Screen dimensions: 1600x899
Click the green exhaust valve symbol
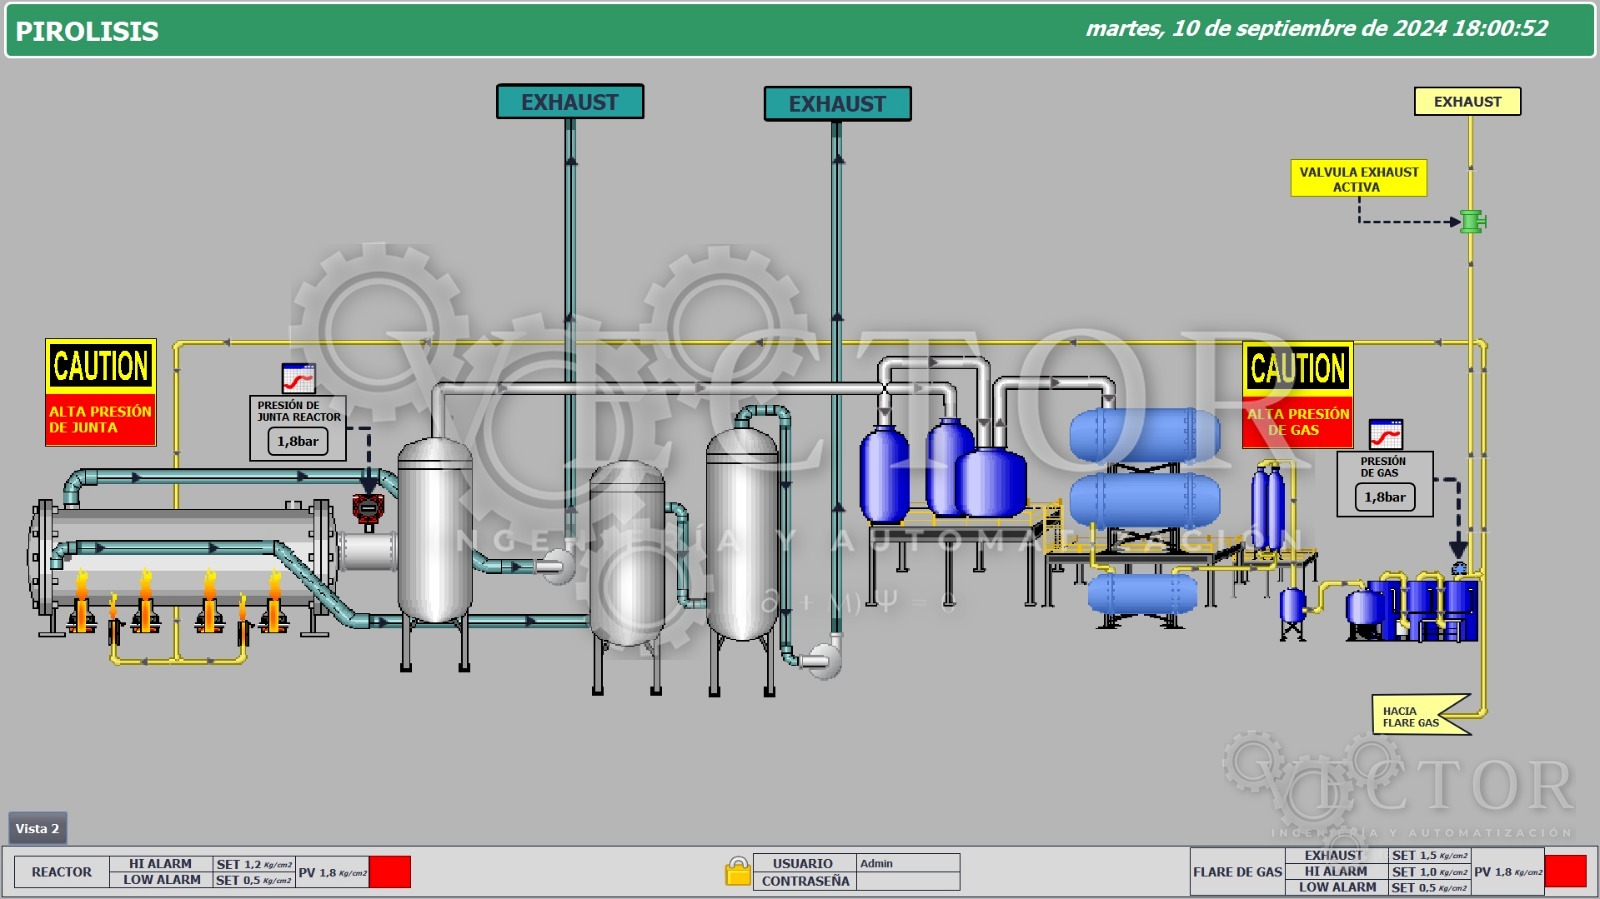click(x=1471, y=221)
